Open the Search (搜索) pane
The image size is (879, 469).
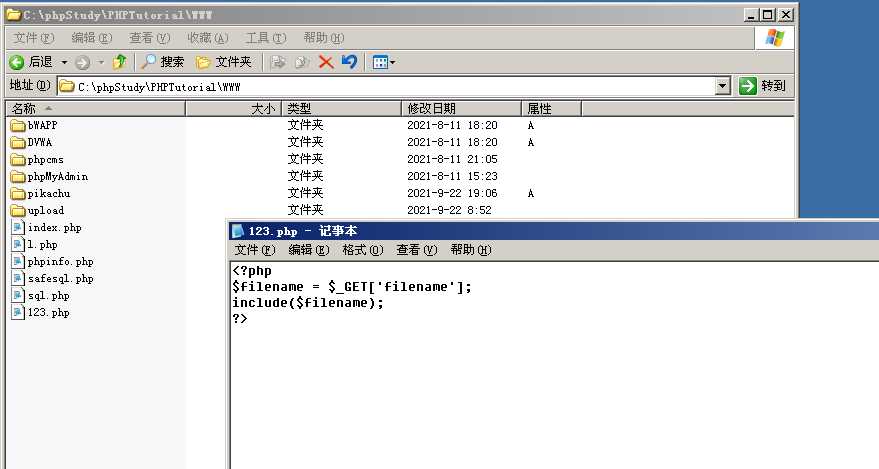click(162, 62)
